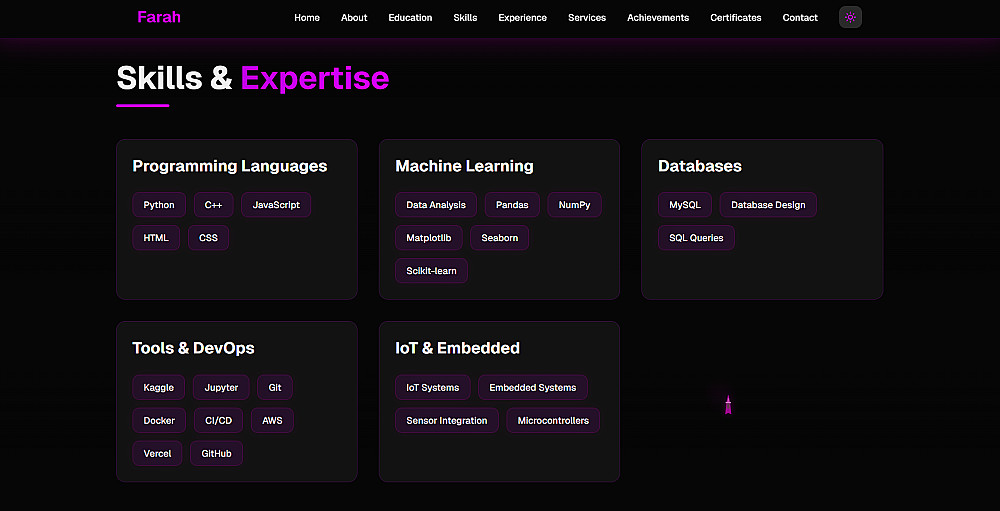Viewport: 1000px width, 511px height.
Task: Click the NumPy skill chip
Action: point(575,205)
